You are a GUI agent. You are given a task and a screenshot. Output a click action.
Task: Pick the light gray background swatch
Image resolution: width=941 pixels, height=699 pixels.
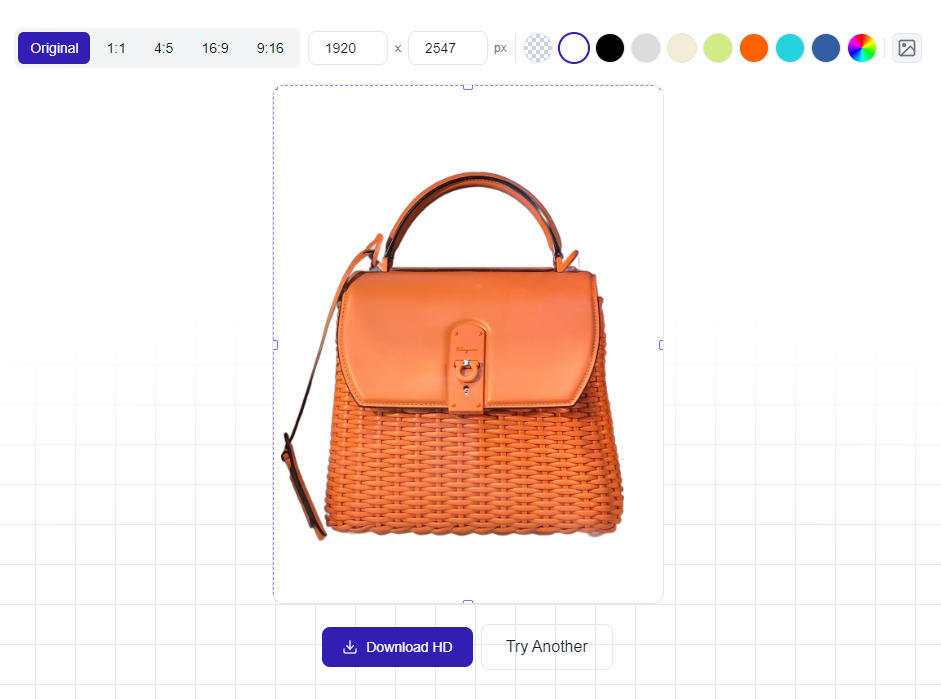pos(646,48)
